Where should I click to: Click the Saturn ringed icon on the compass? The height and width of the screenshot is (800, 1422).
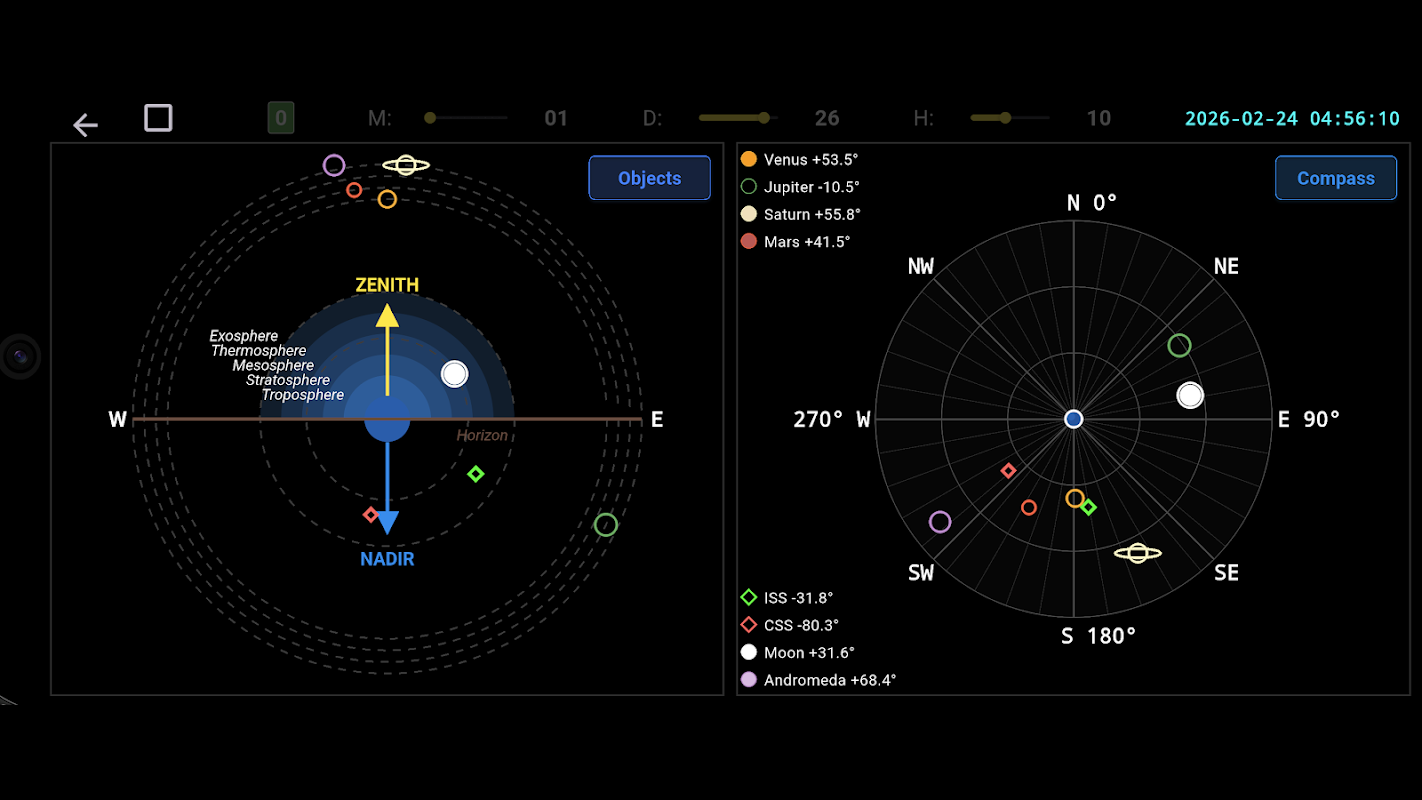pyautogui.click(x=1138, y=553)
